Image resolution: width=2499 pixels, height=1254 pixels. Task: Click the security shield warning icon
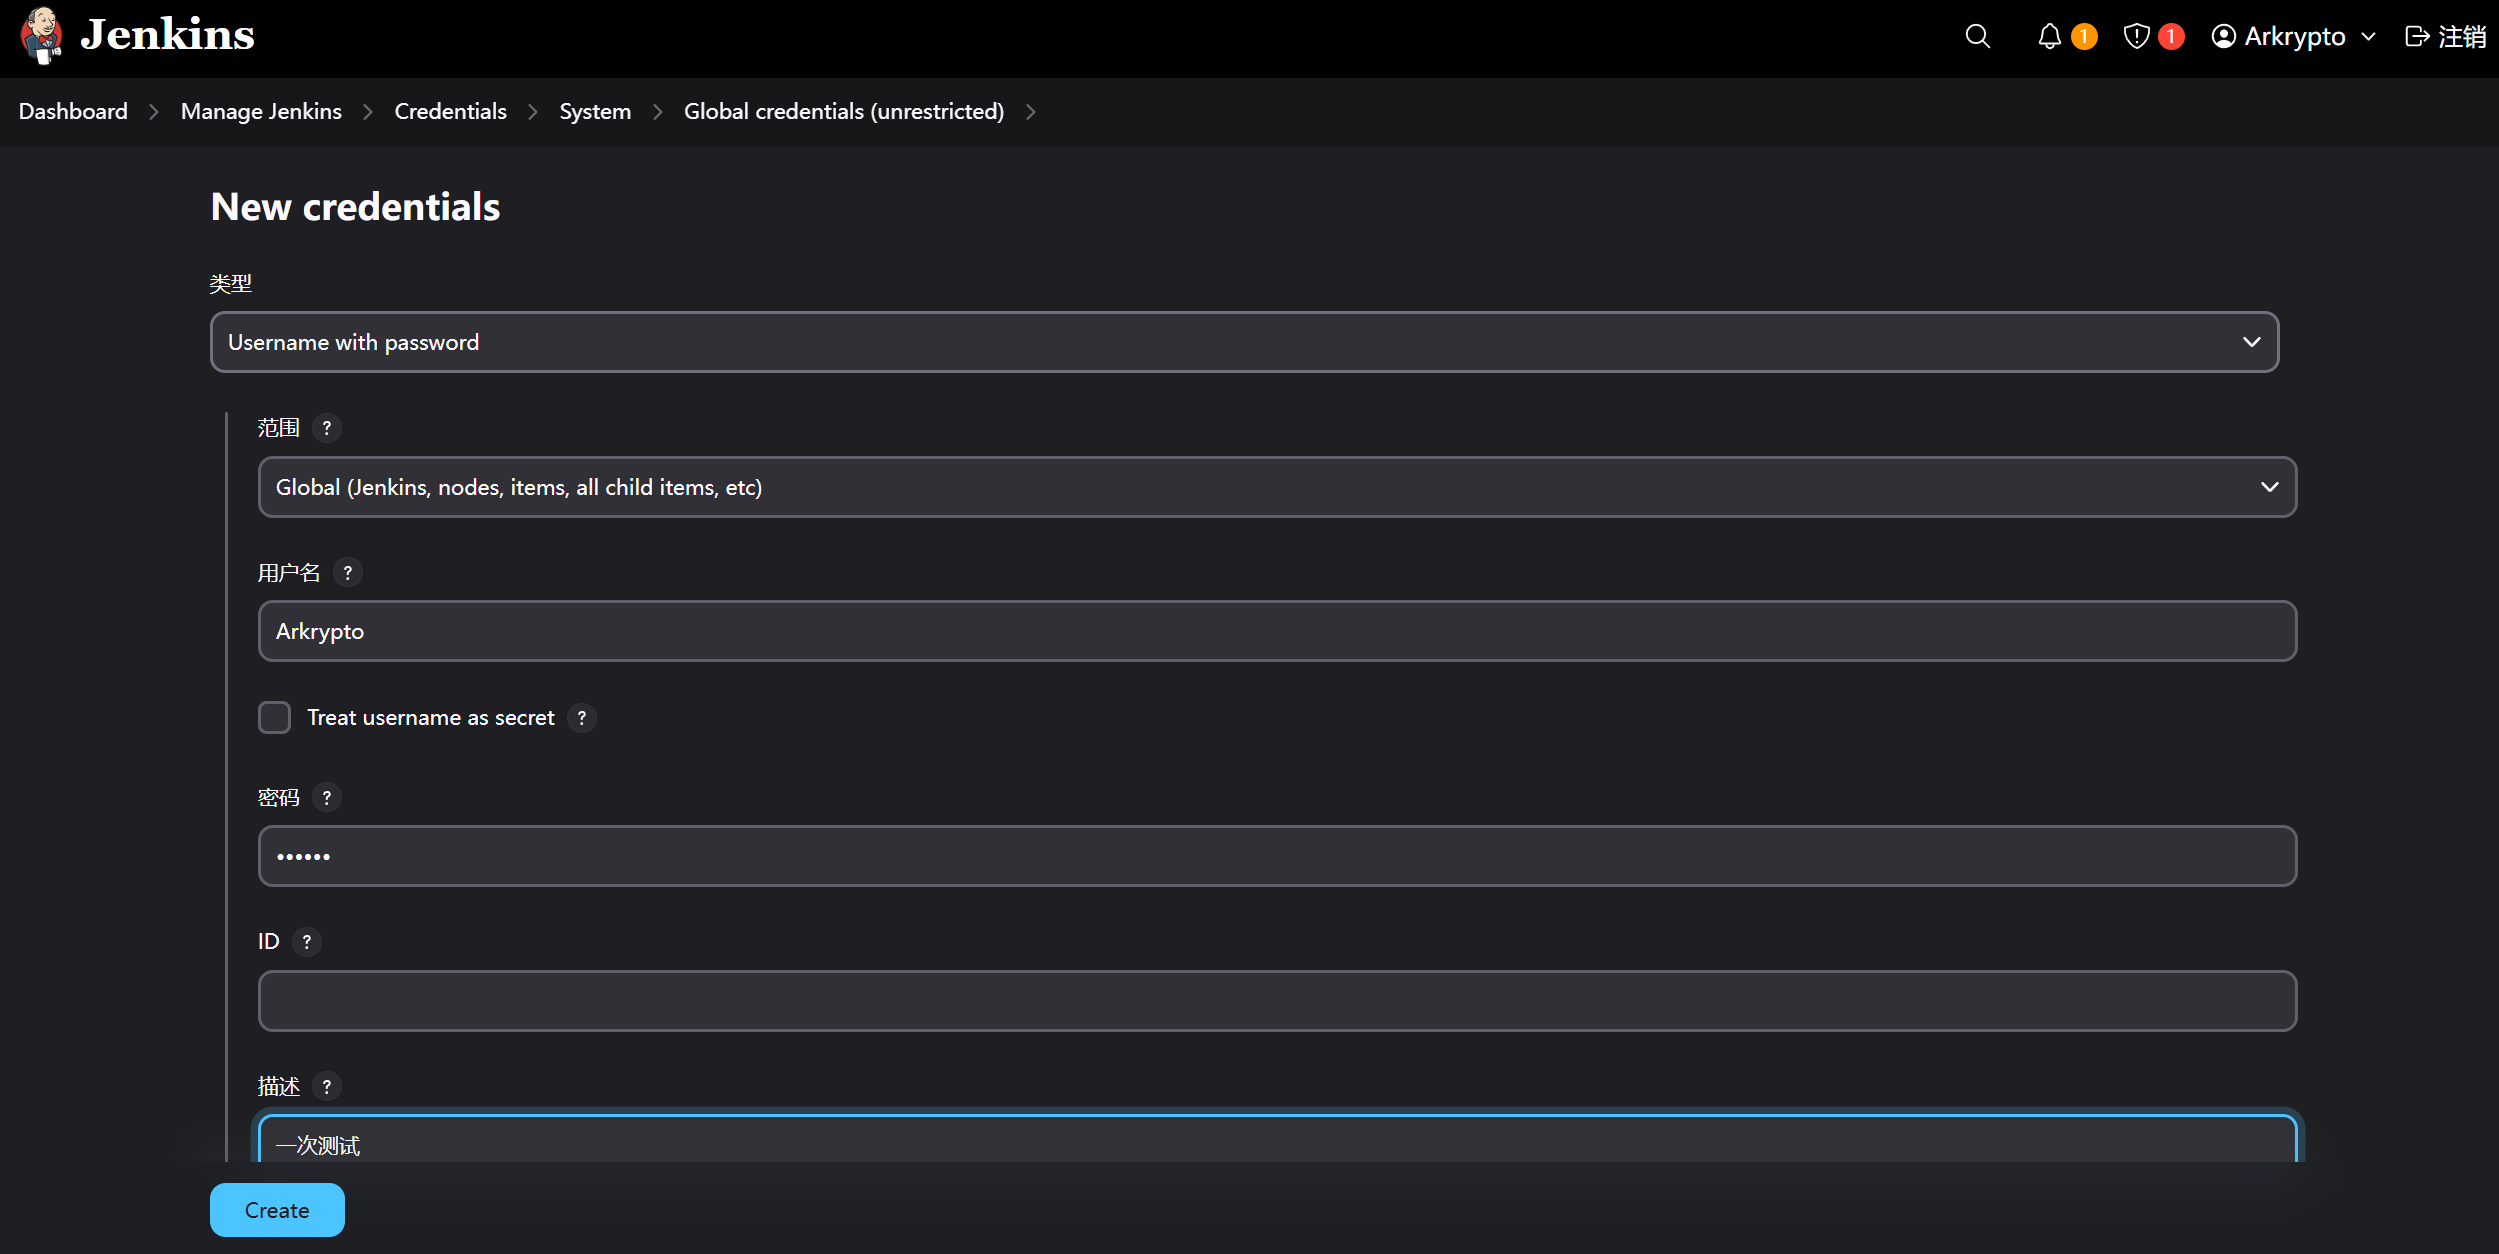pyautogui.click(x=2136, y=37)
